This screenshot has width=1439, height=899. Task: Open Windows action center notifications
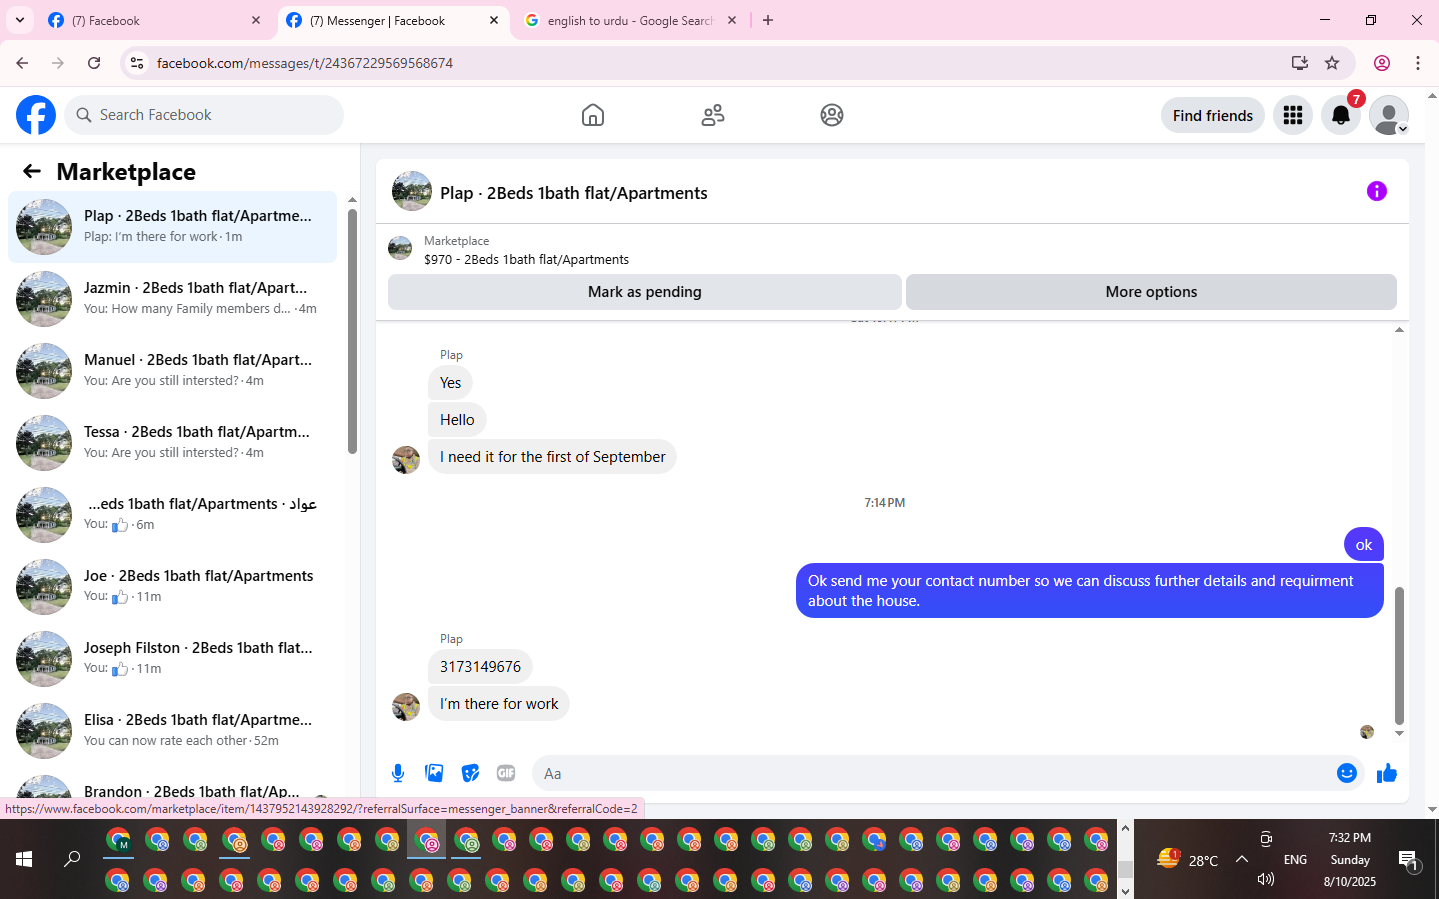1408,860
